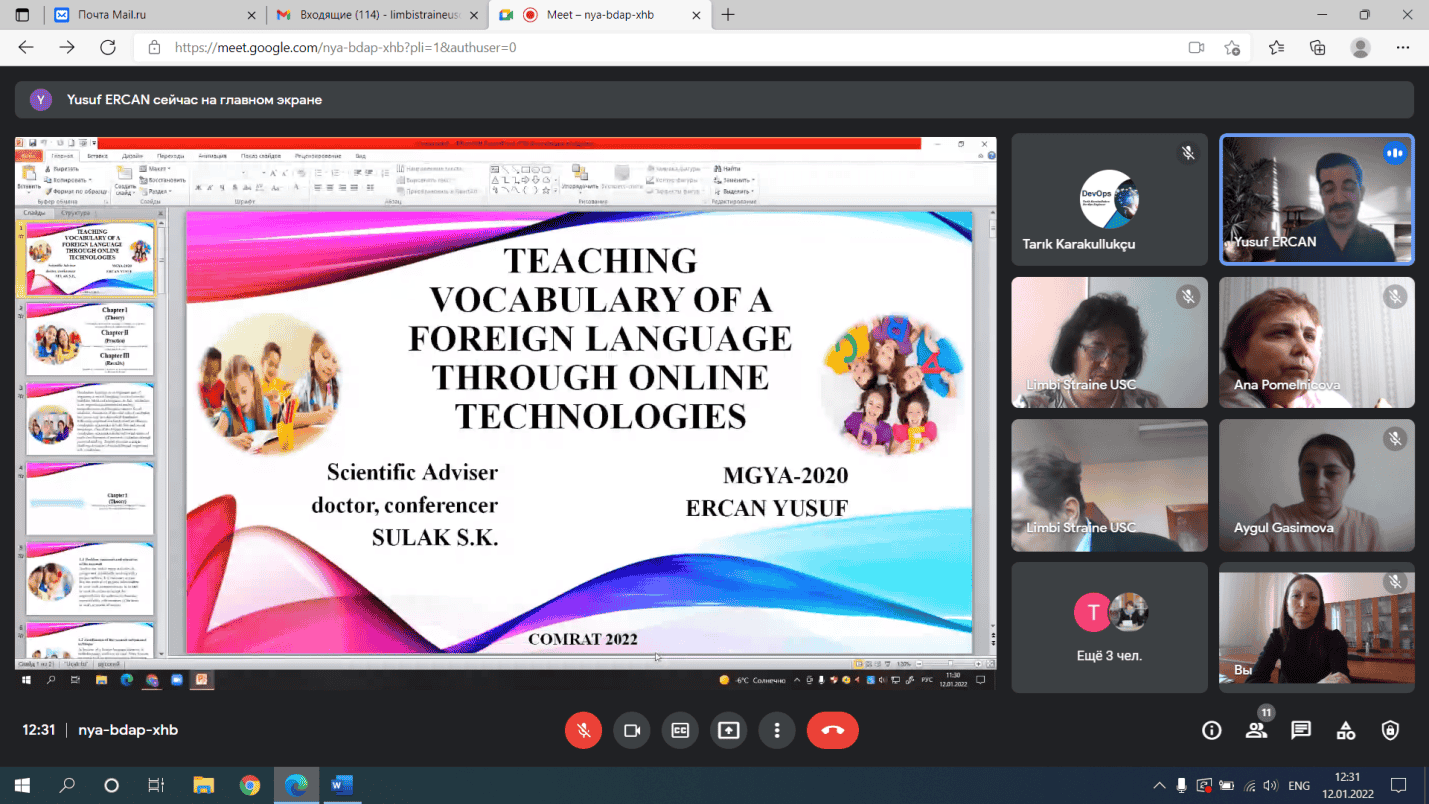Reload the page
Viewport: 1429px width, 804px height.
[x=108, y=47]
